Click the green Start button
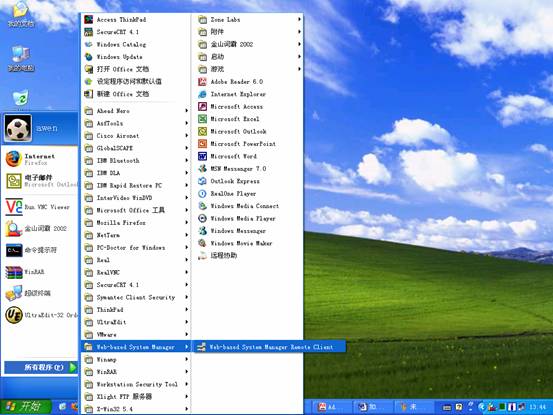Viewport: 553px width, 415px height. point(25,407)
